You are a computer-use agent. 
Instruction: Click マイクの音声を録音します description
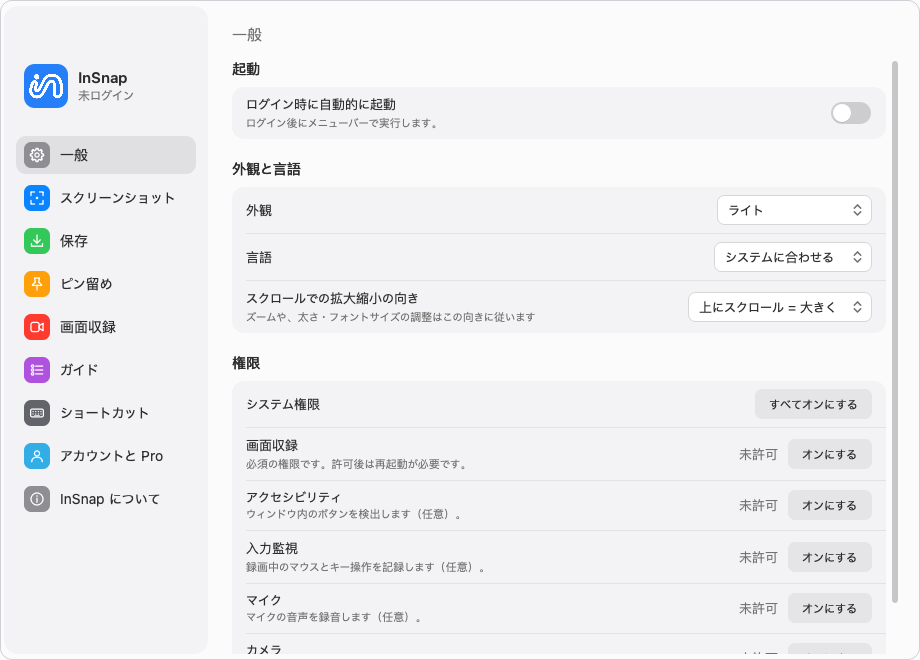(333, 617)
